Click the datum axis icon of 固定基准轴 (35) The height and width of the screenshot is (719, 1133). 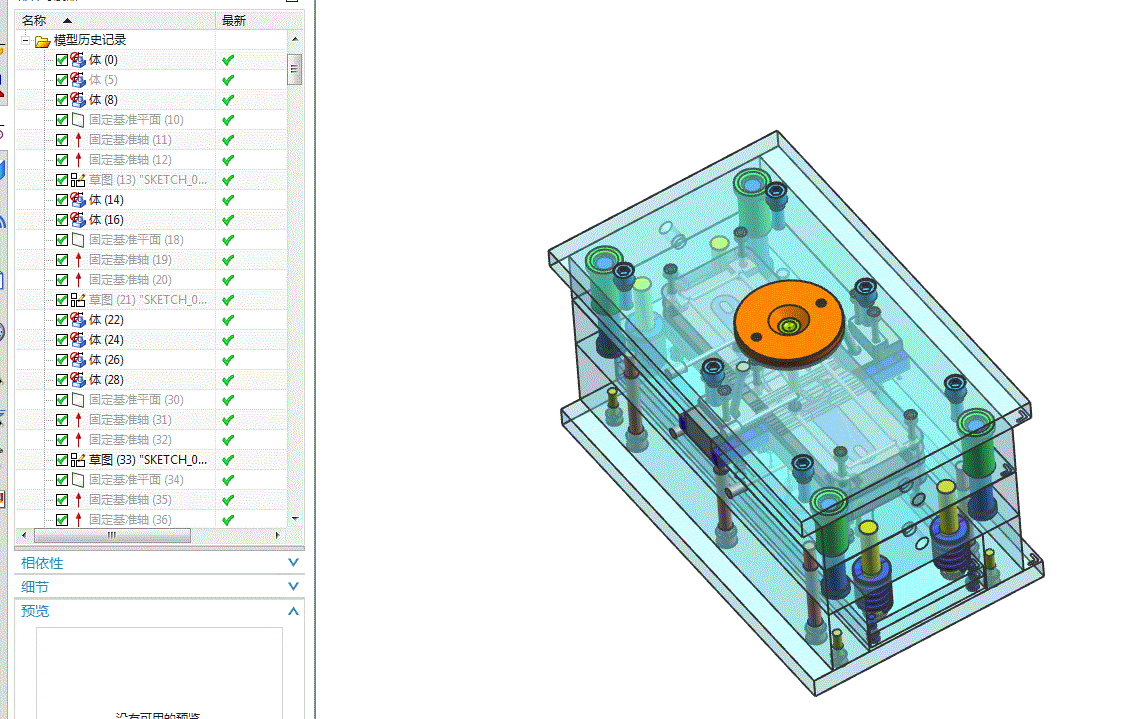tap(78, 500)
